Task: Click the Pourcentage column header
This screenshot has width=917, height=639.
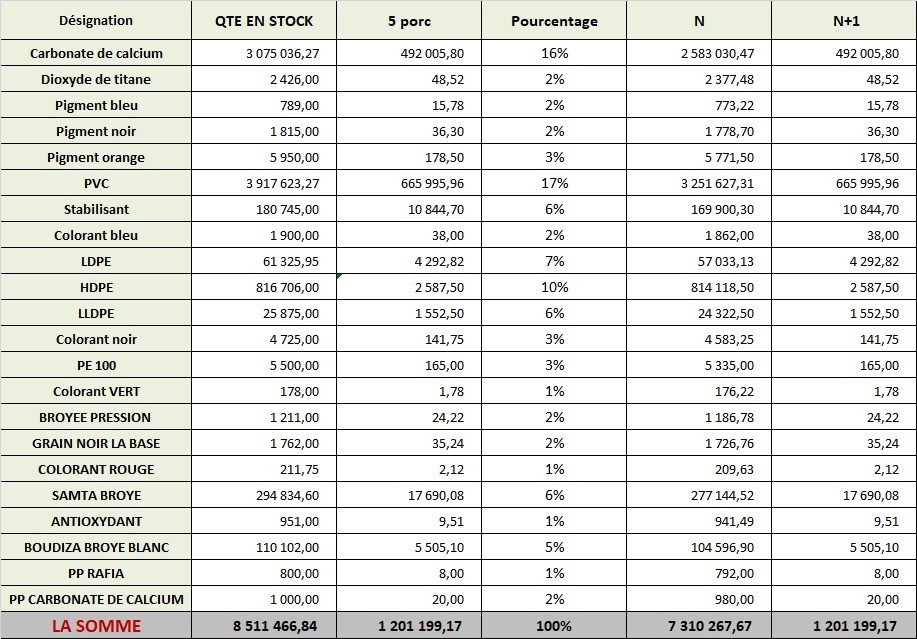Action: [x=554, y=21]
